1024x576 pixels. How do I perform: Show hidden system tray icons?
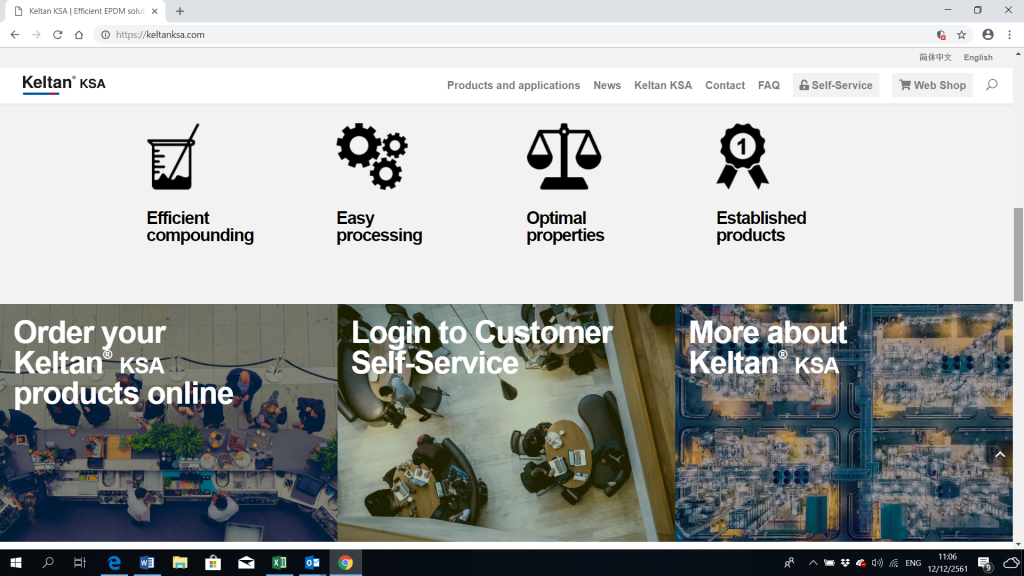[812, 563]
